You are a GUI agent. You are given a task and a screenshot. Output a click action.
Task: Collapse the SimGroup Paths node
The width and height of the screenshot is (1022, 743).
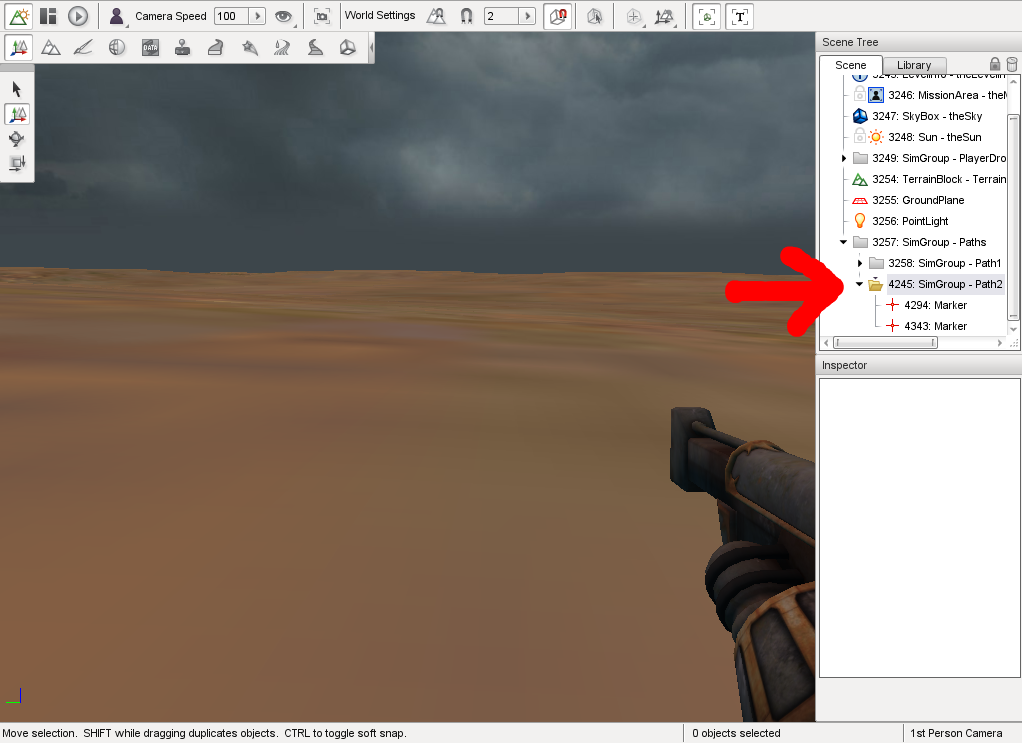844,242
